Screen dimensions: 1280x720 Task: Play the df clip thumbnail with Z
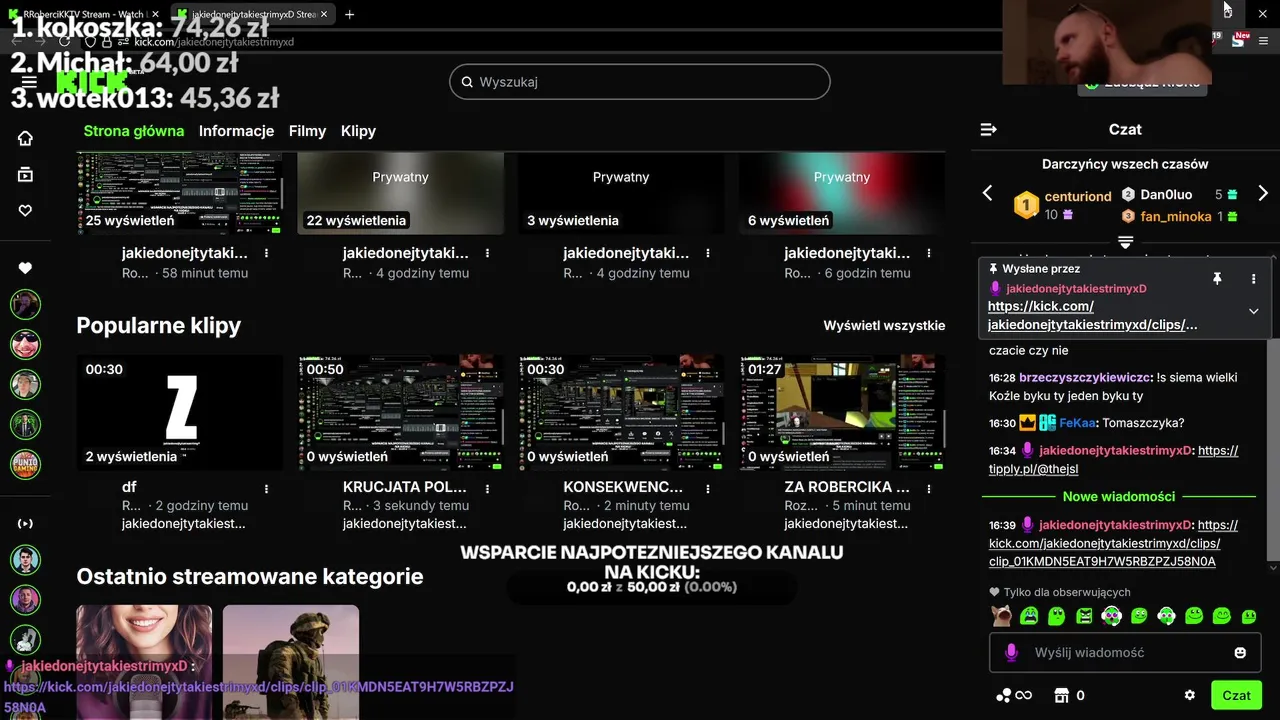pos(180,412)
